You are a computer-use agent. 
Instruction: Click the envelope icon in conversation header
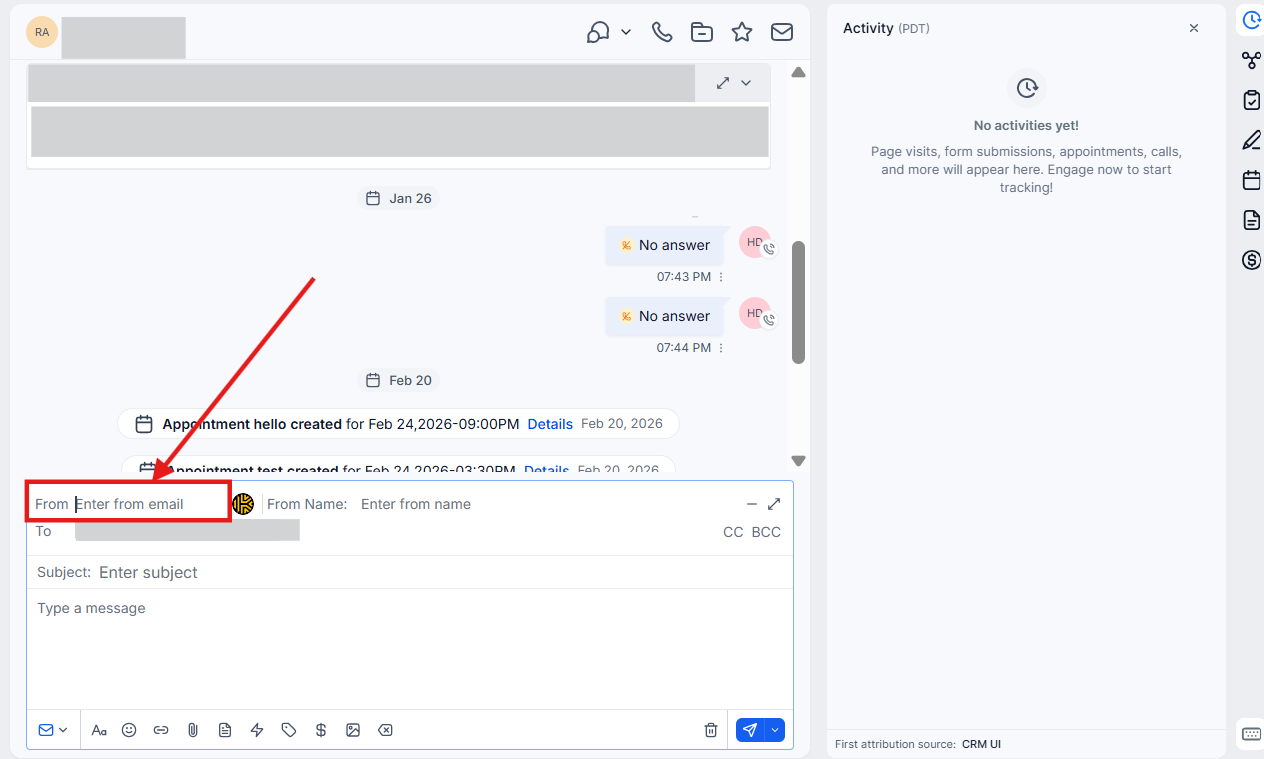click(x=782, y=32)
